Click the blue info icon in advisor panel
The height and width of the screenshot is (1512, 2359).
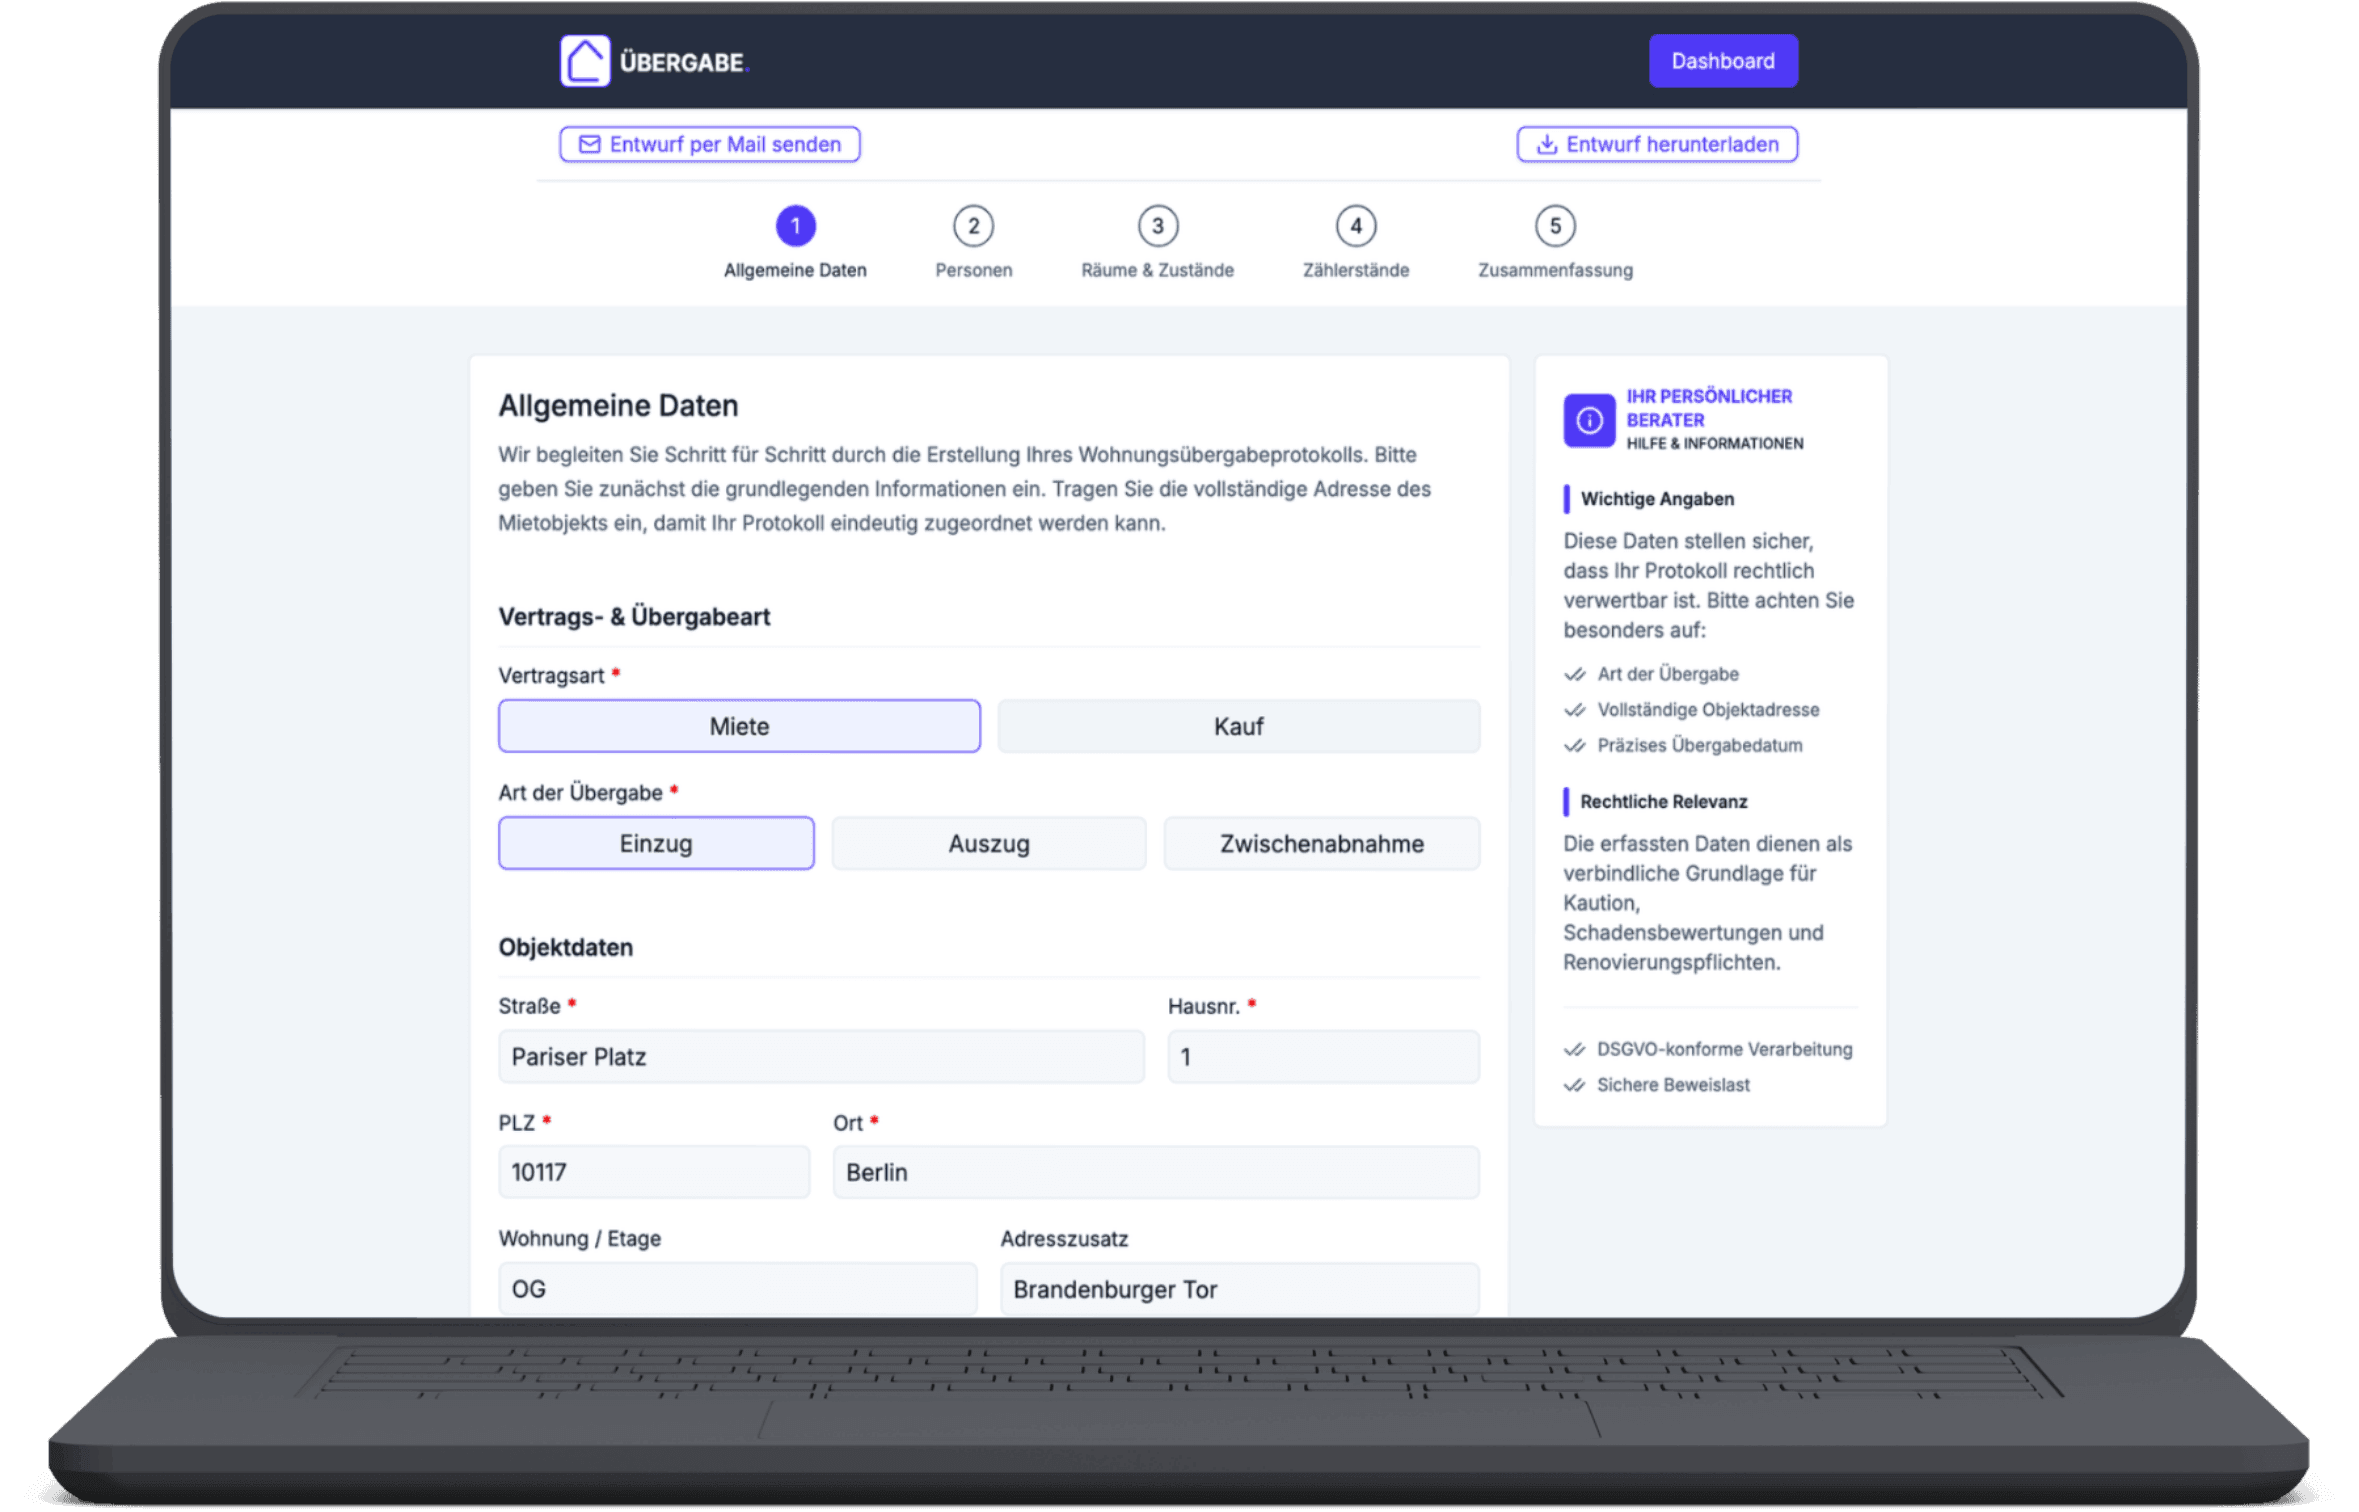pyautogui.click(x=1589, y=421)
